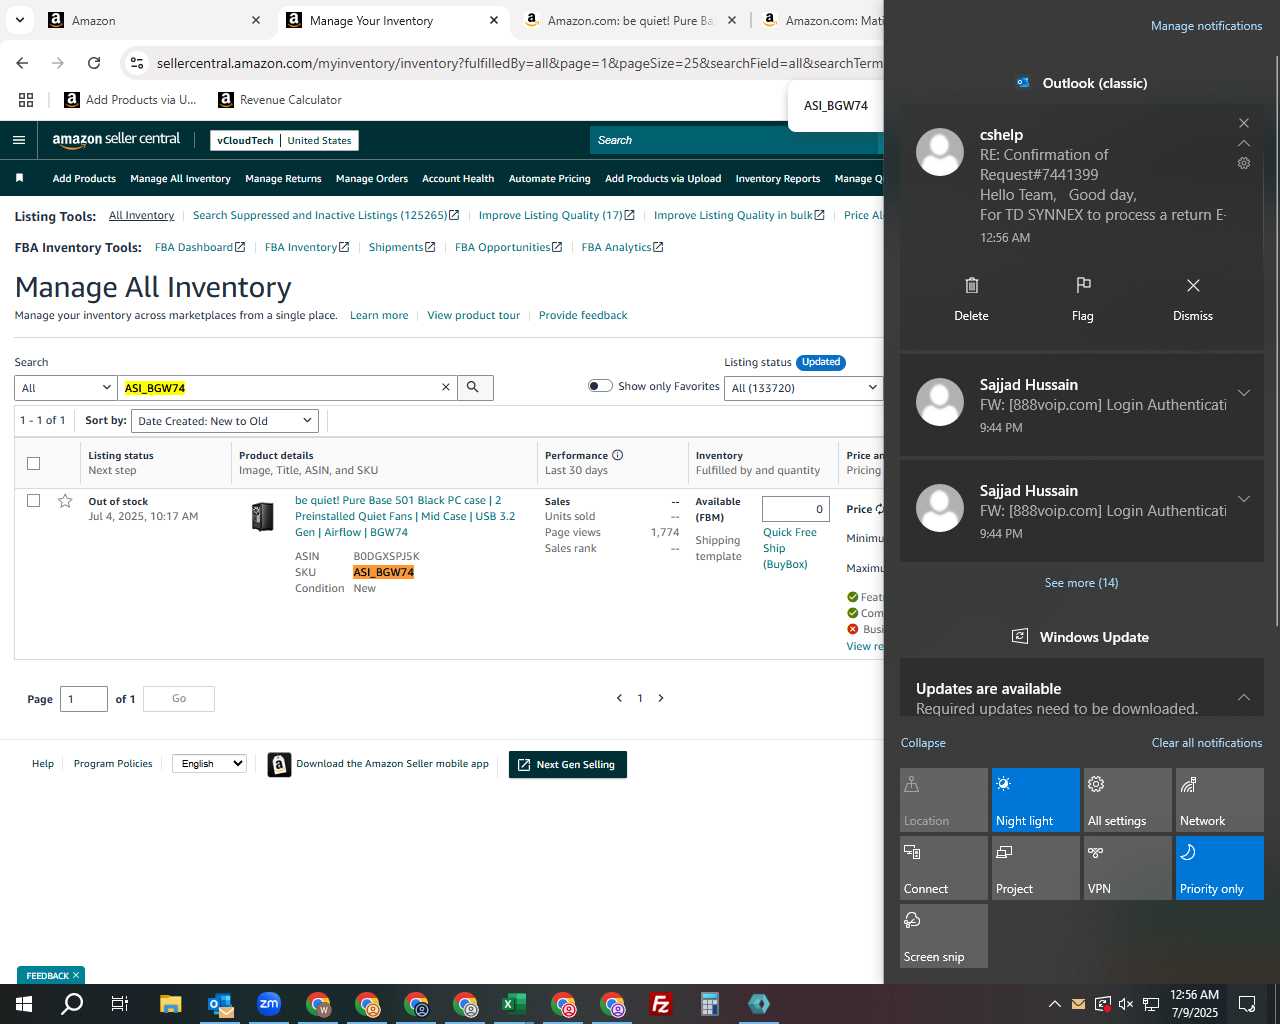Open Sort by Date Created dropdown
The height and width of the screenshot is (1024, 1280).
[x=224, y=421]
